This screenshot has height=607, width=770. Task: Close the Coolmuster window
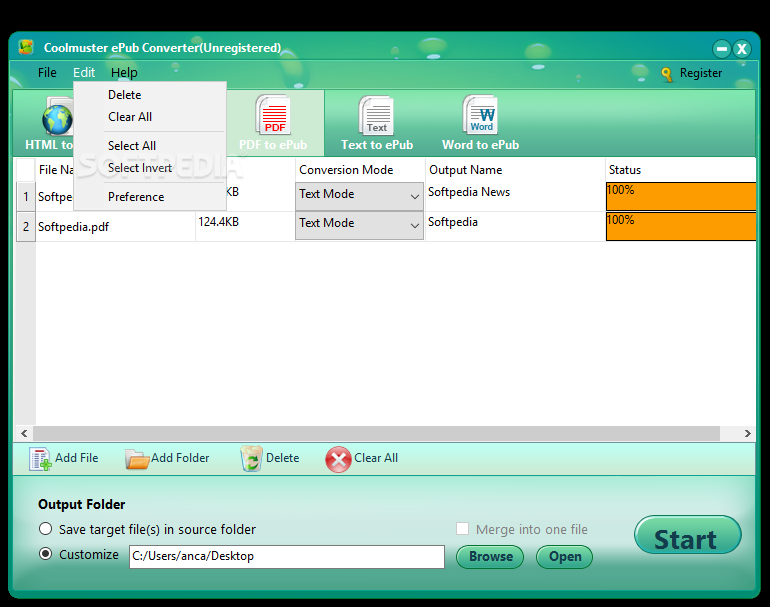coord(742,49)
